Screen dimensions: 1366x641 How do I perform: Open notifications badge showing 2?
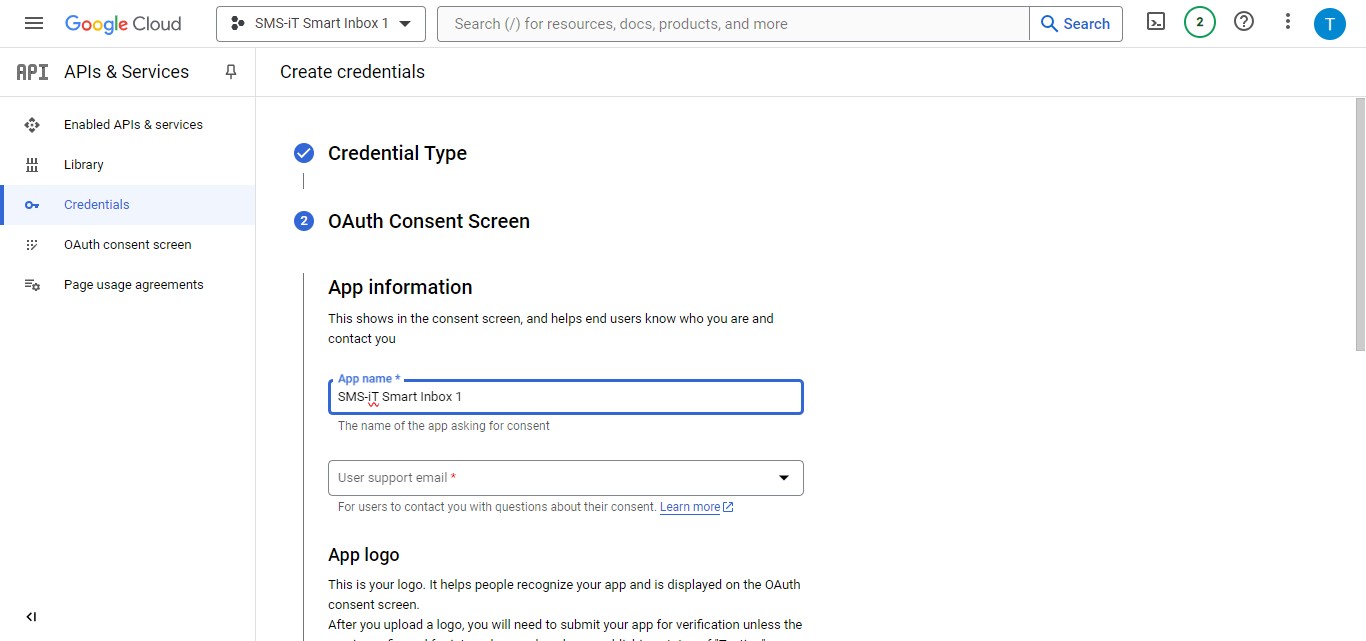[x=1199, y=22]
